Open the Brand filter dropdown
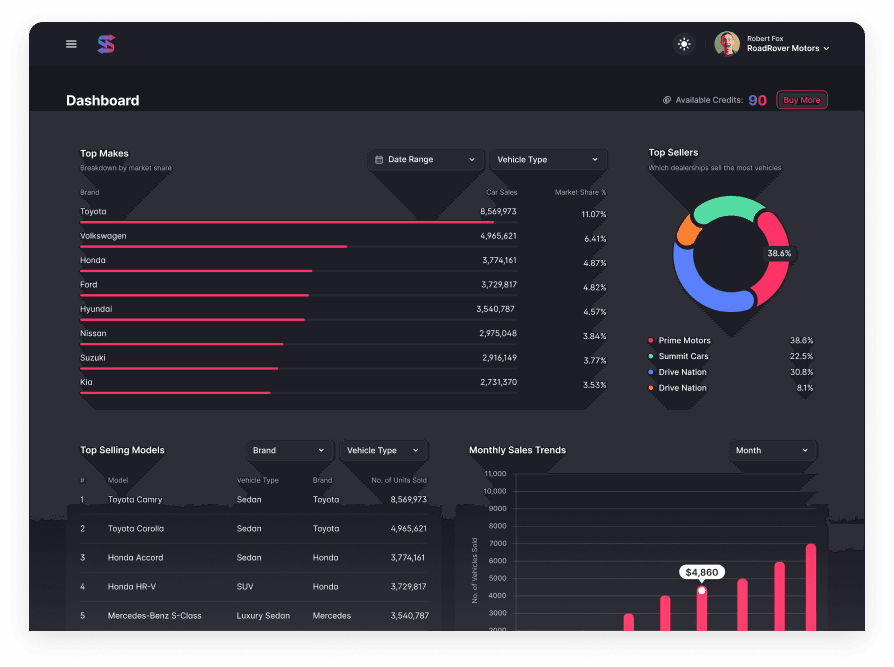 click(x=288, y=451)
